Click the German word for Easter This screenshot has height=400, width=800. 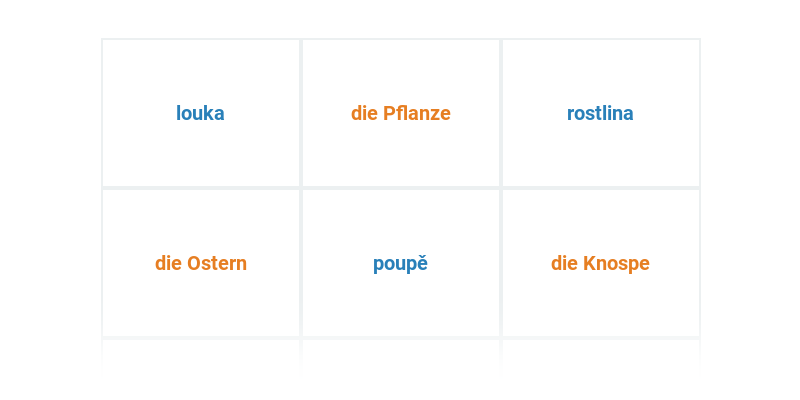pyautogui.click(x=200, y=263)
